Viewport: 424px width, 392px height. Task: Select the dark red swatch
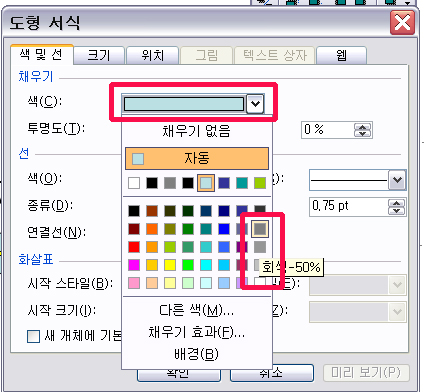pyautogui.click(x=134, y=229)
